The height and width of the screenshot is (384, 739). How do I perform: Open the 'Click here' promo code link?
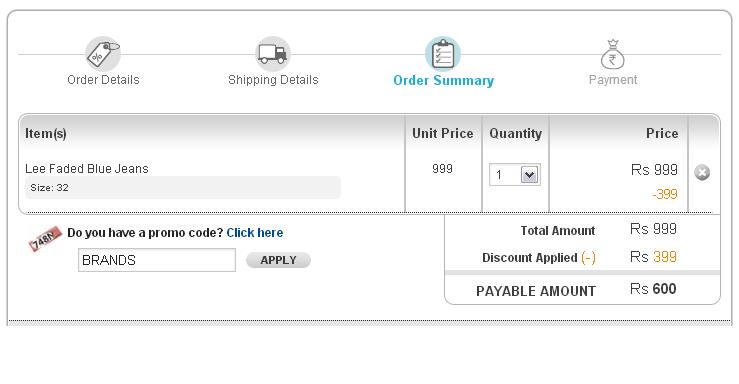pyautogui.click(x=255, y=233)
